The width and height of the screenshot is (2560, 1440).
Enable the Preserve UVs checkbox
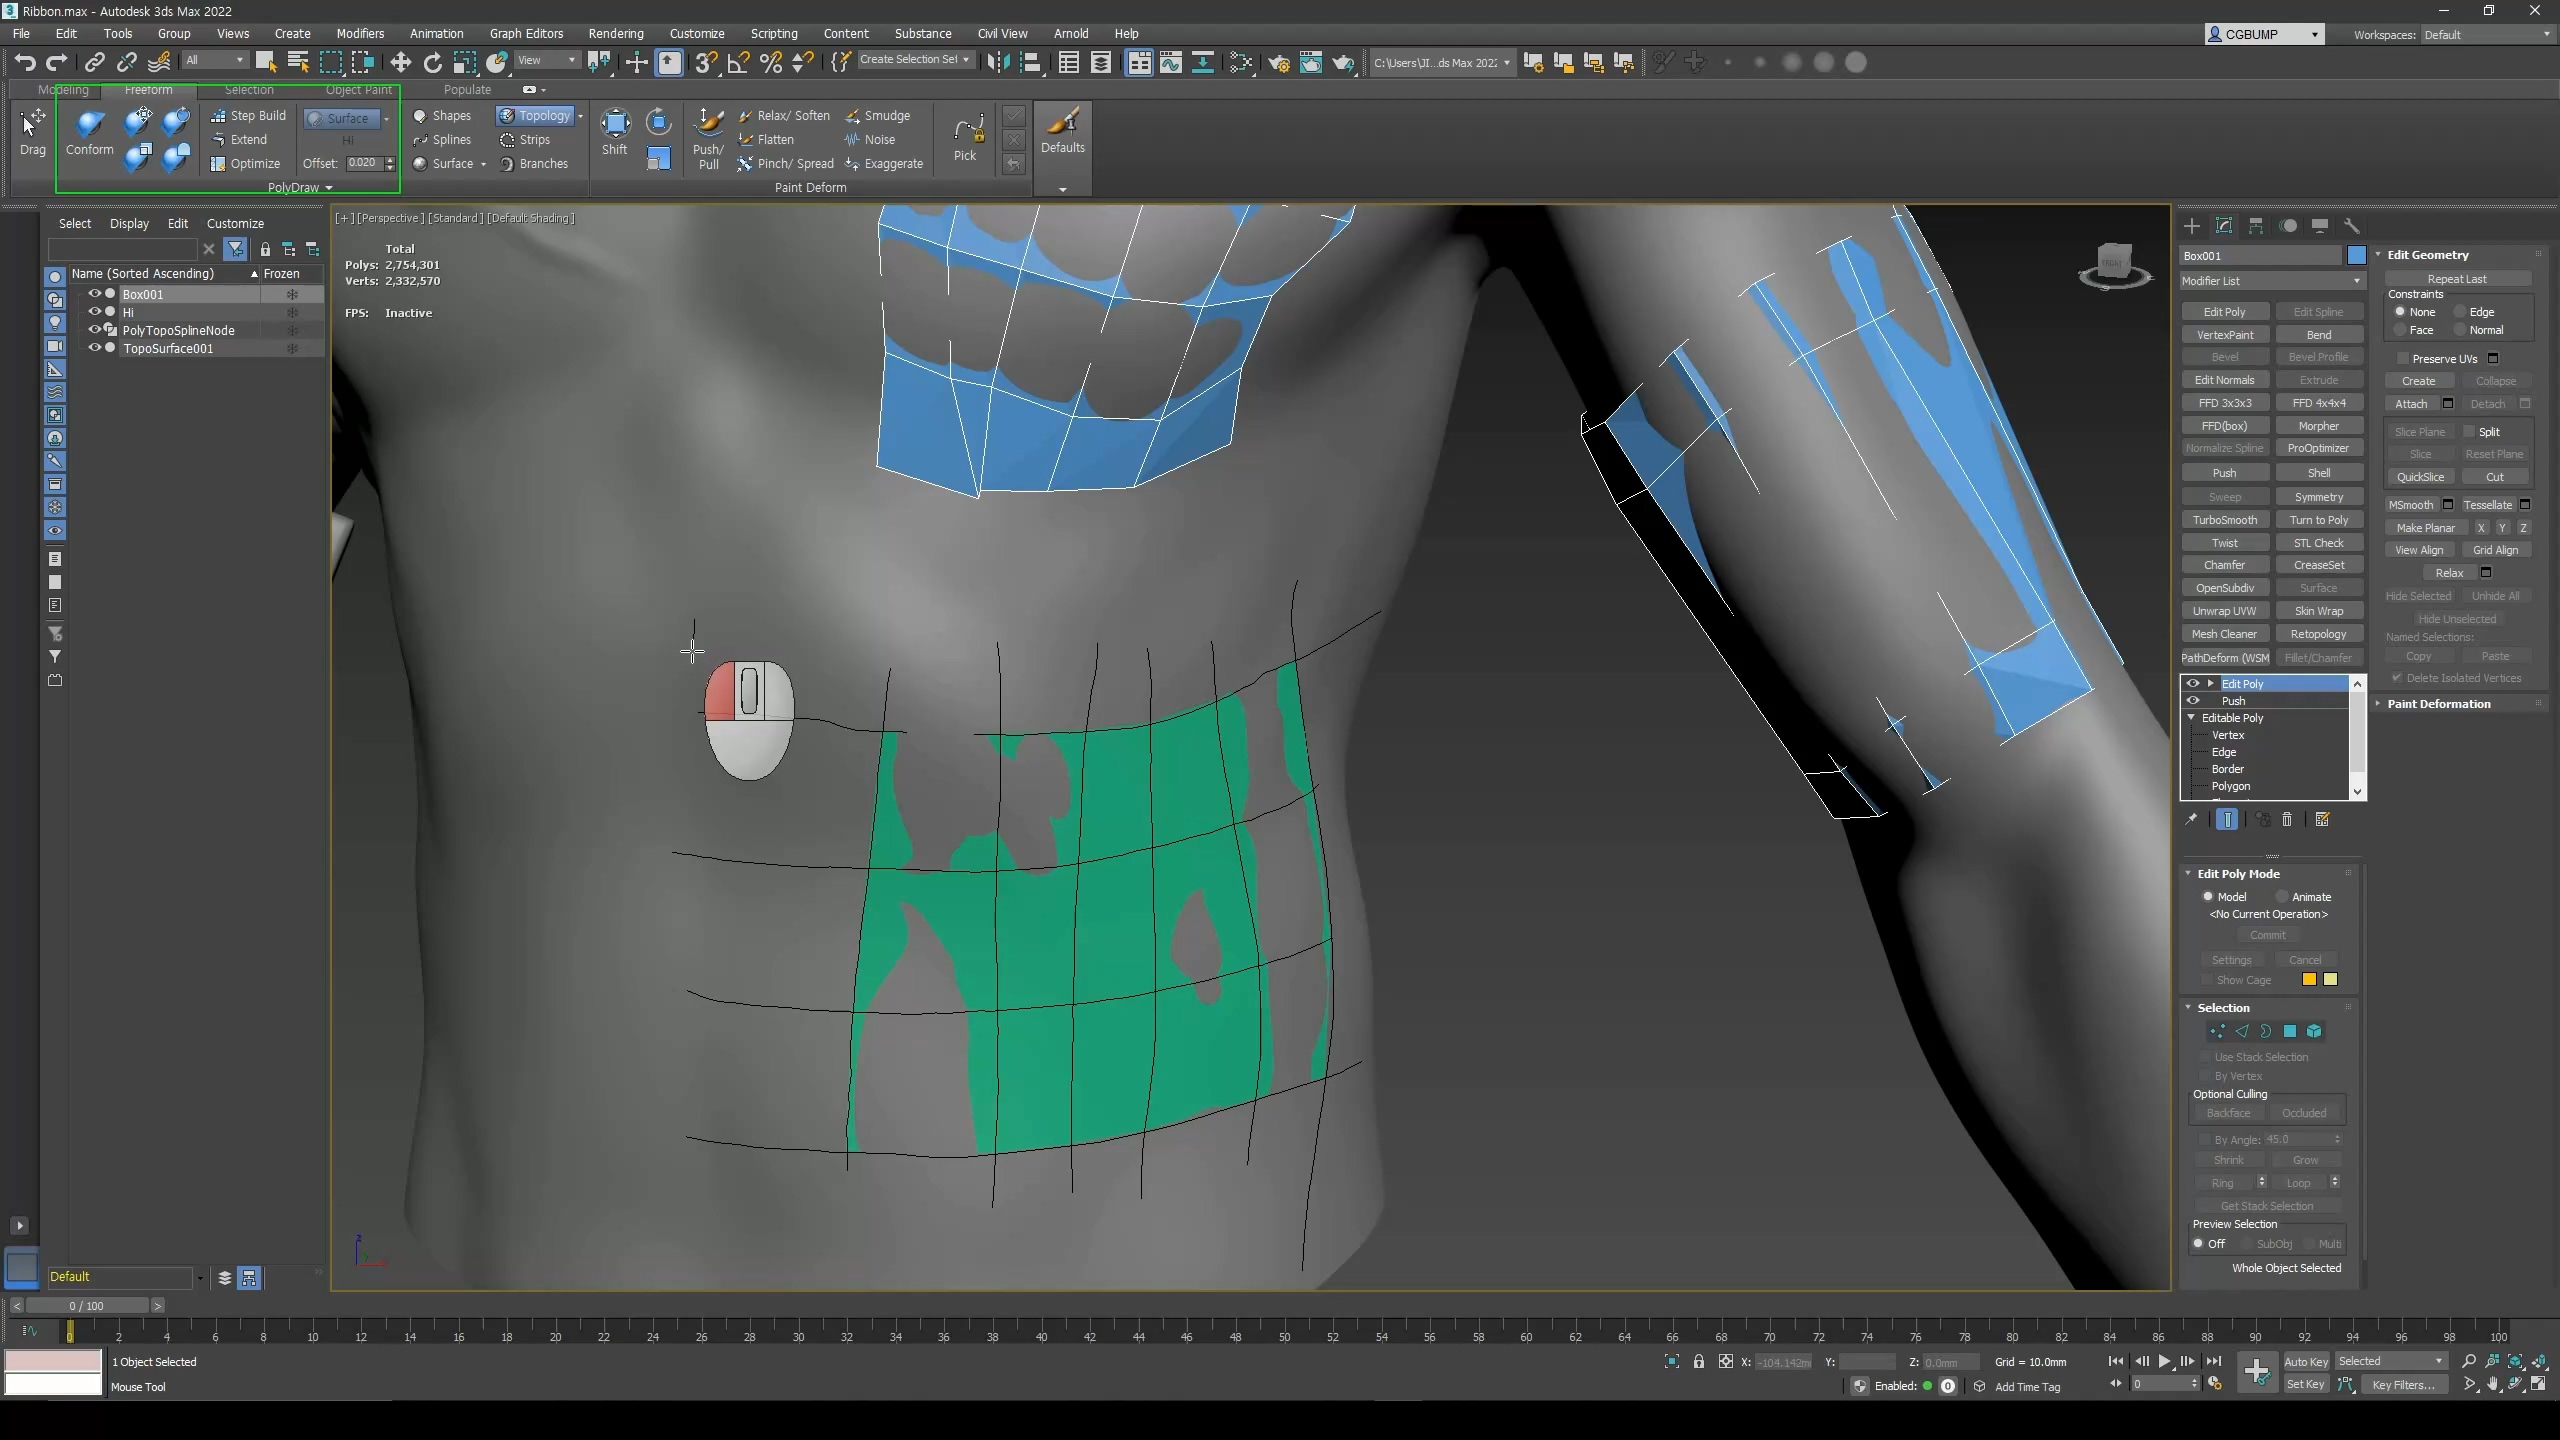click(x=2403, y=358)
